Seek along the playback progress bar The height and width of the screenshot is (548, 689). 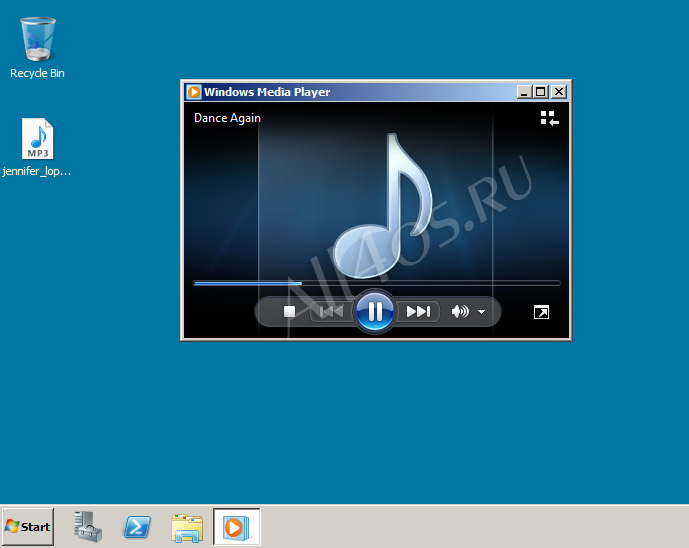coord(377,283)
